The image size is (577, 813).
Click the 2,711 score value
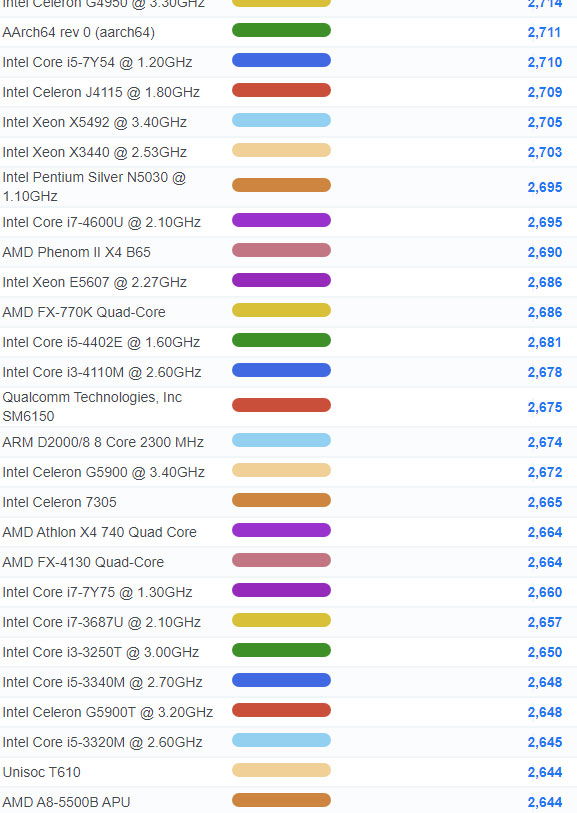tap(544, 33)
